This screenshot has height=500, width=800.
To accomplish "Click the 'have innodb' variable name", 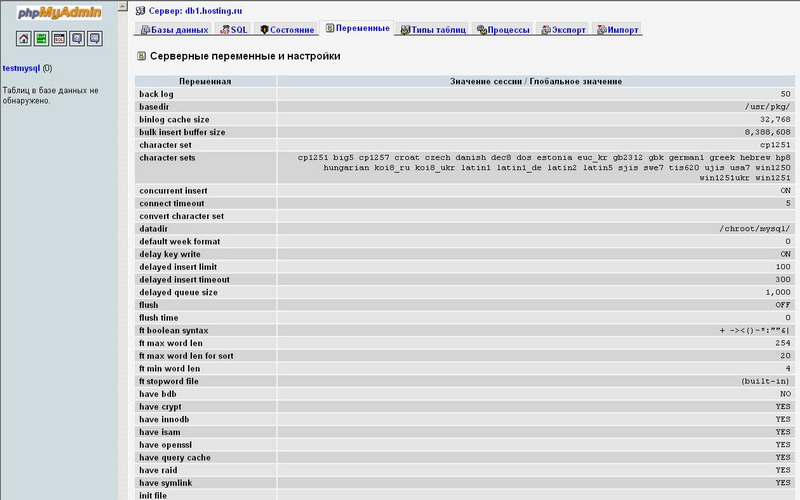I will (x=164, y=420).
